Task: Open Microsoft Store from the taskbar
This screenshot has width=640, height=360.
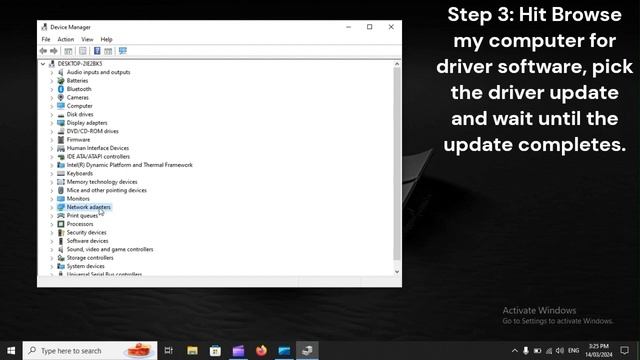Action: tap(216, 351)
